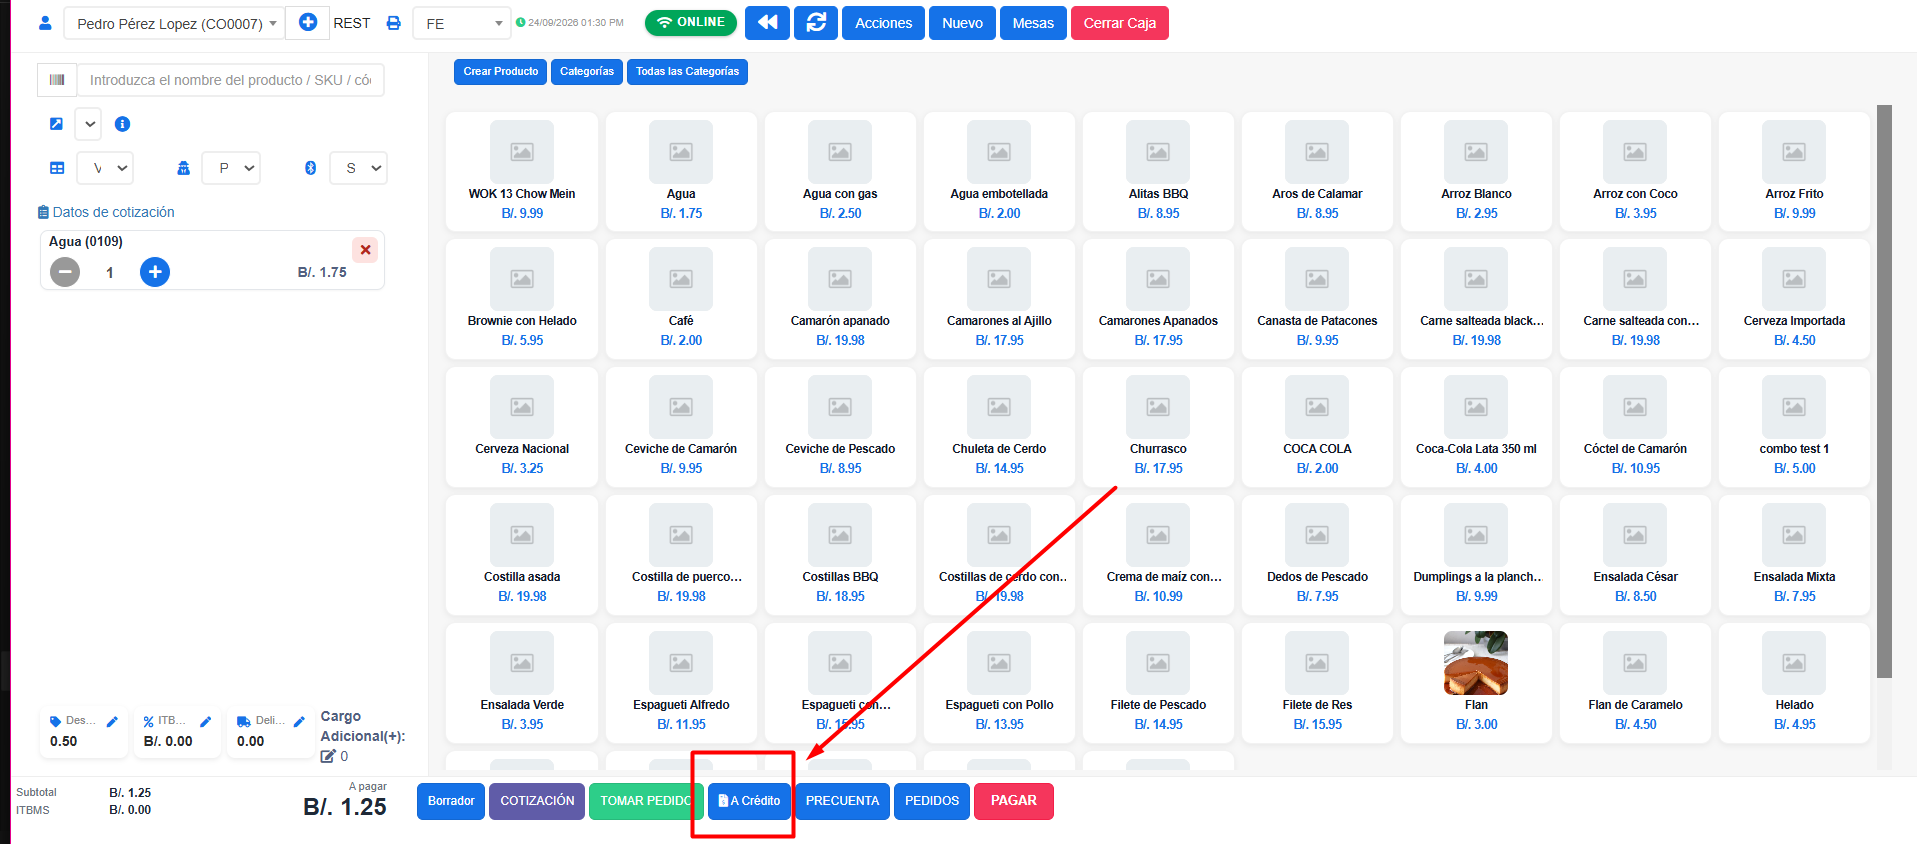Click the printer icon beside REST

(x=394, y=23)
